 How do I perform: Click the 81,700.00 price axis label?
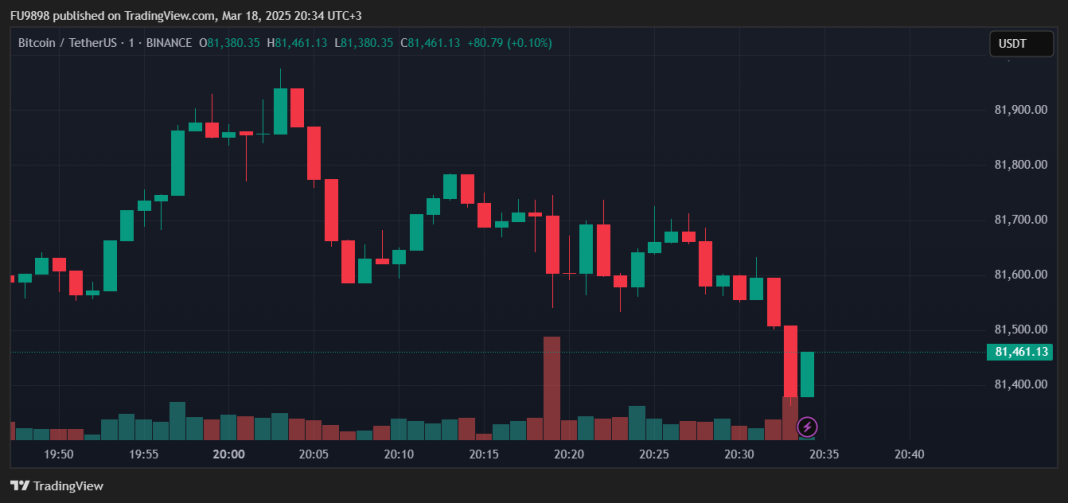(x=1021, y=219)
